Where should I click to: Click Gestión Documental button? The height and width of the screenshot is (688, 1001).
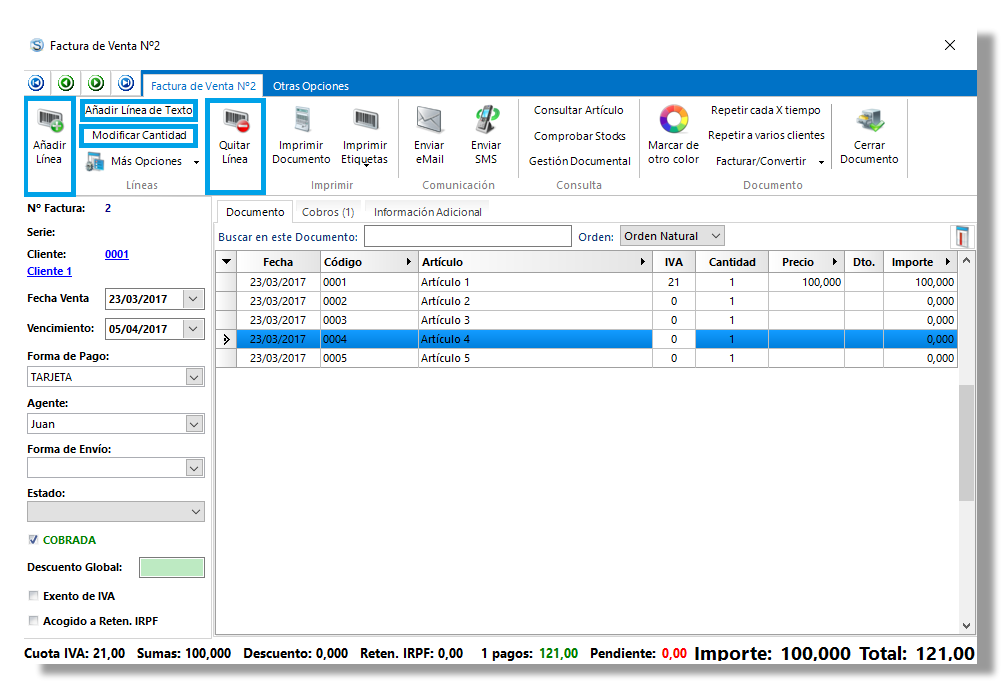579,161
